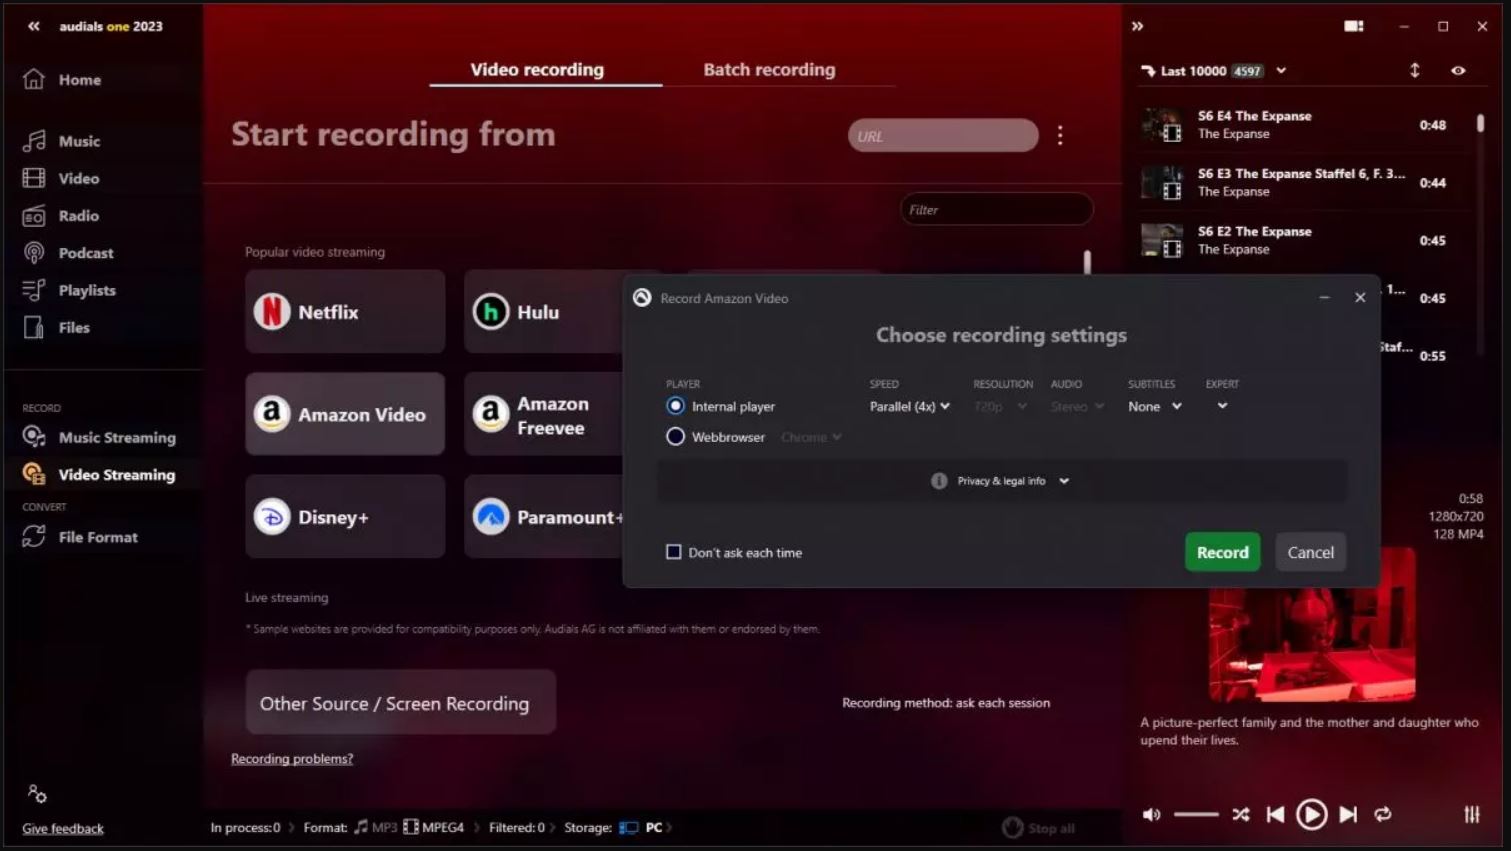This screenshot has height=851, width=1511.
Task: Open the equalizer controls
Action: [1471, 815]
